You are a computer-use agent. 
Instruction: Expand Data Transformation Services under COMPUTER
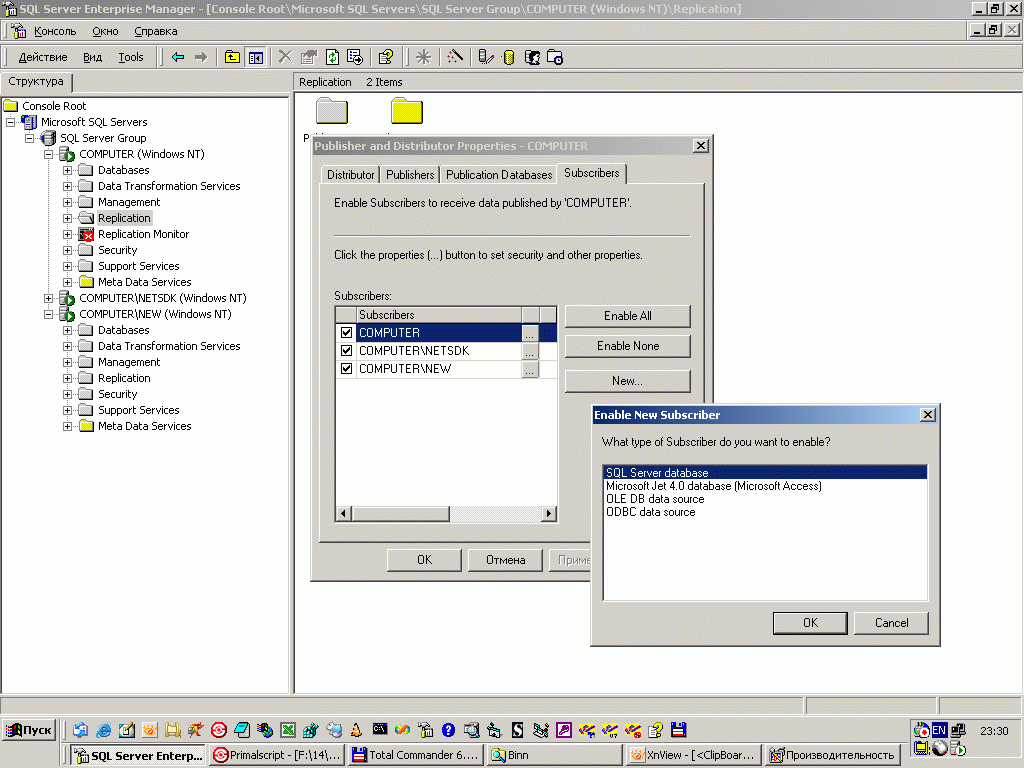[x=67, y=187]
